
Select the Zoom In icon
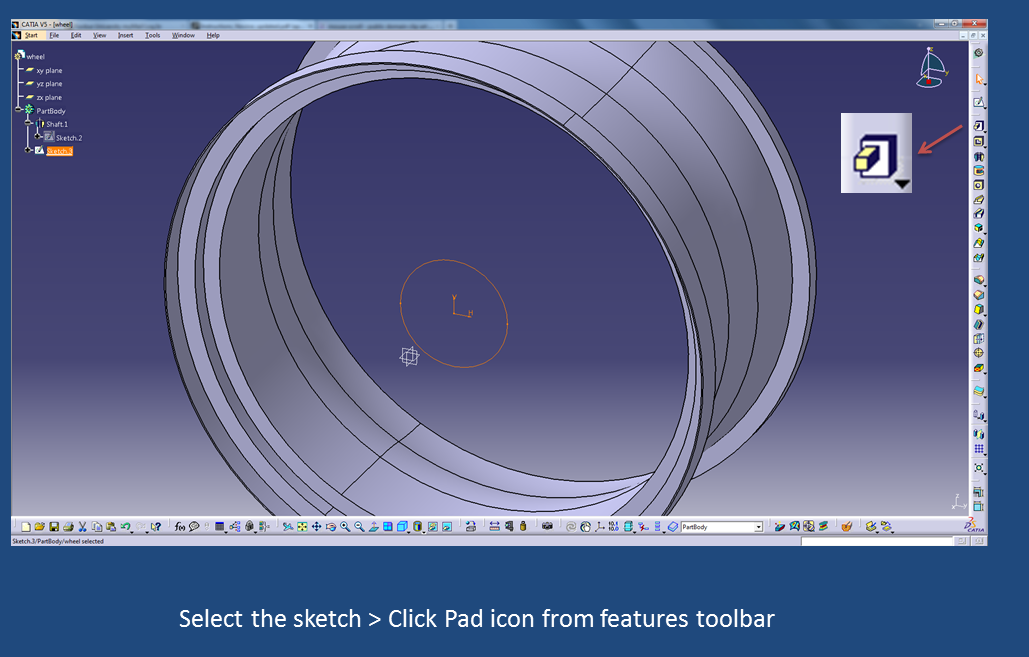(344, 526)
